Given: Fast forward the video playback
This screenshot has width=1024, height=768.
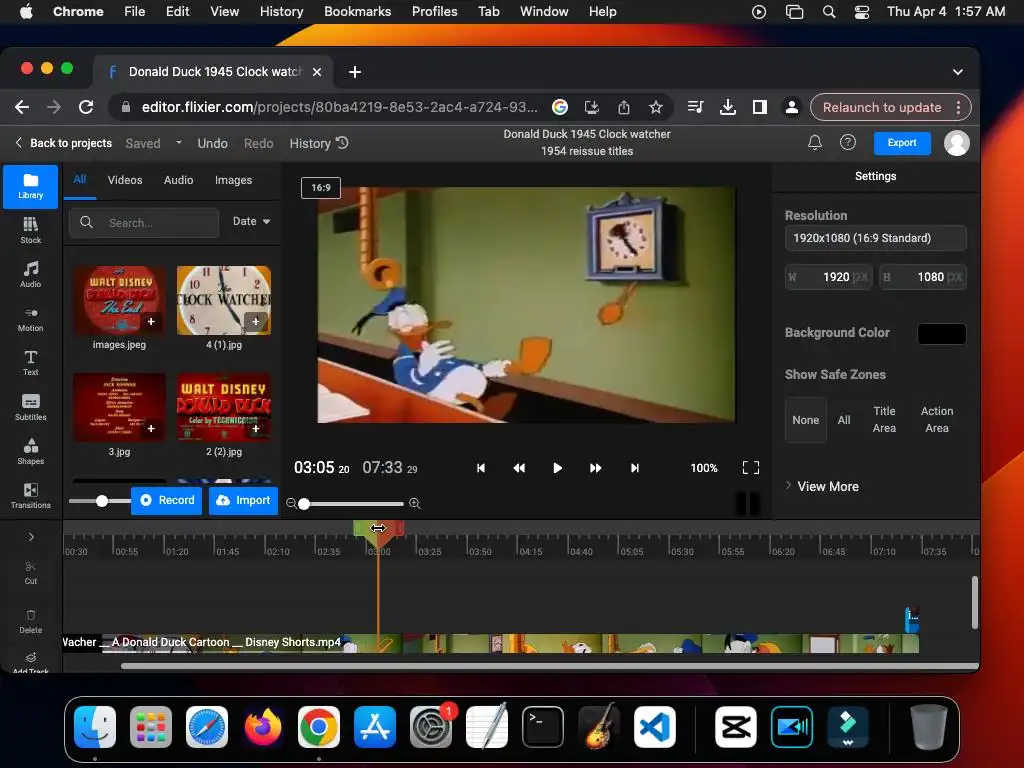Looking at the screenshot, I should click(596, 468).
